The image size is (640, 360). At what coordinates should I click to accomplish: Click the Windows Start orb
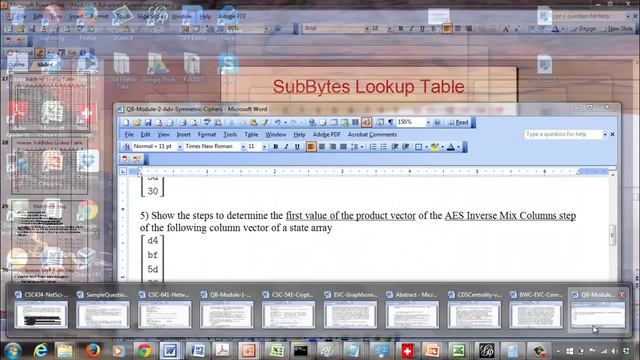(13, 350)
